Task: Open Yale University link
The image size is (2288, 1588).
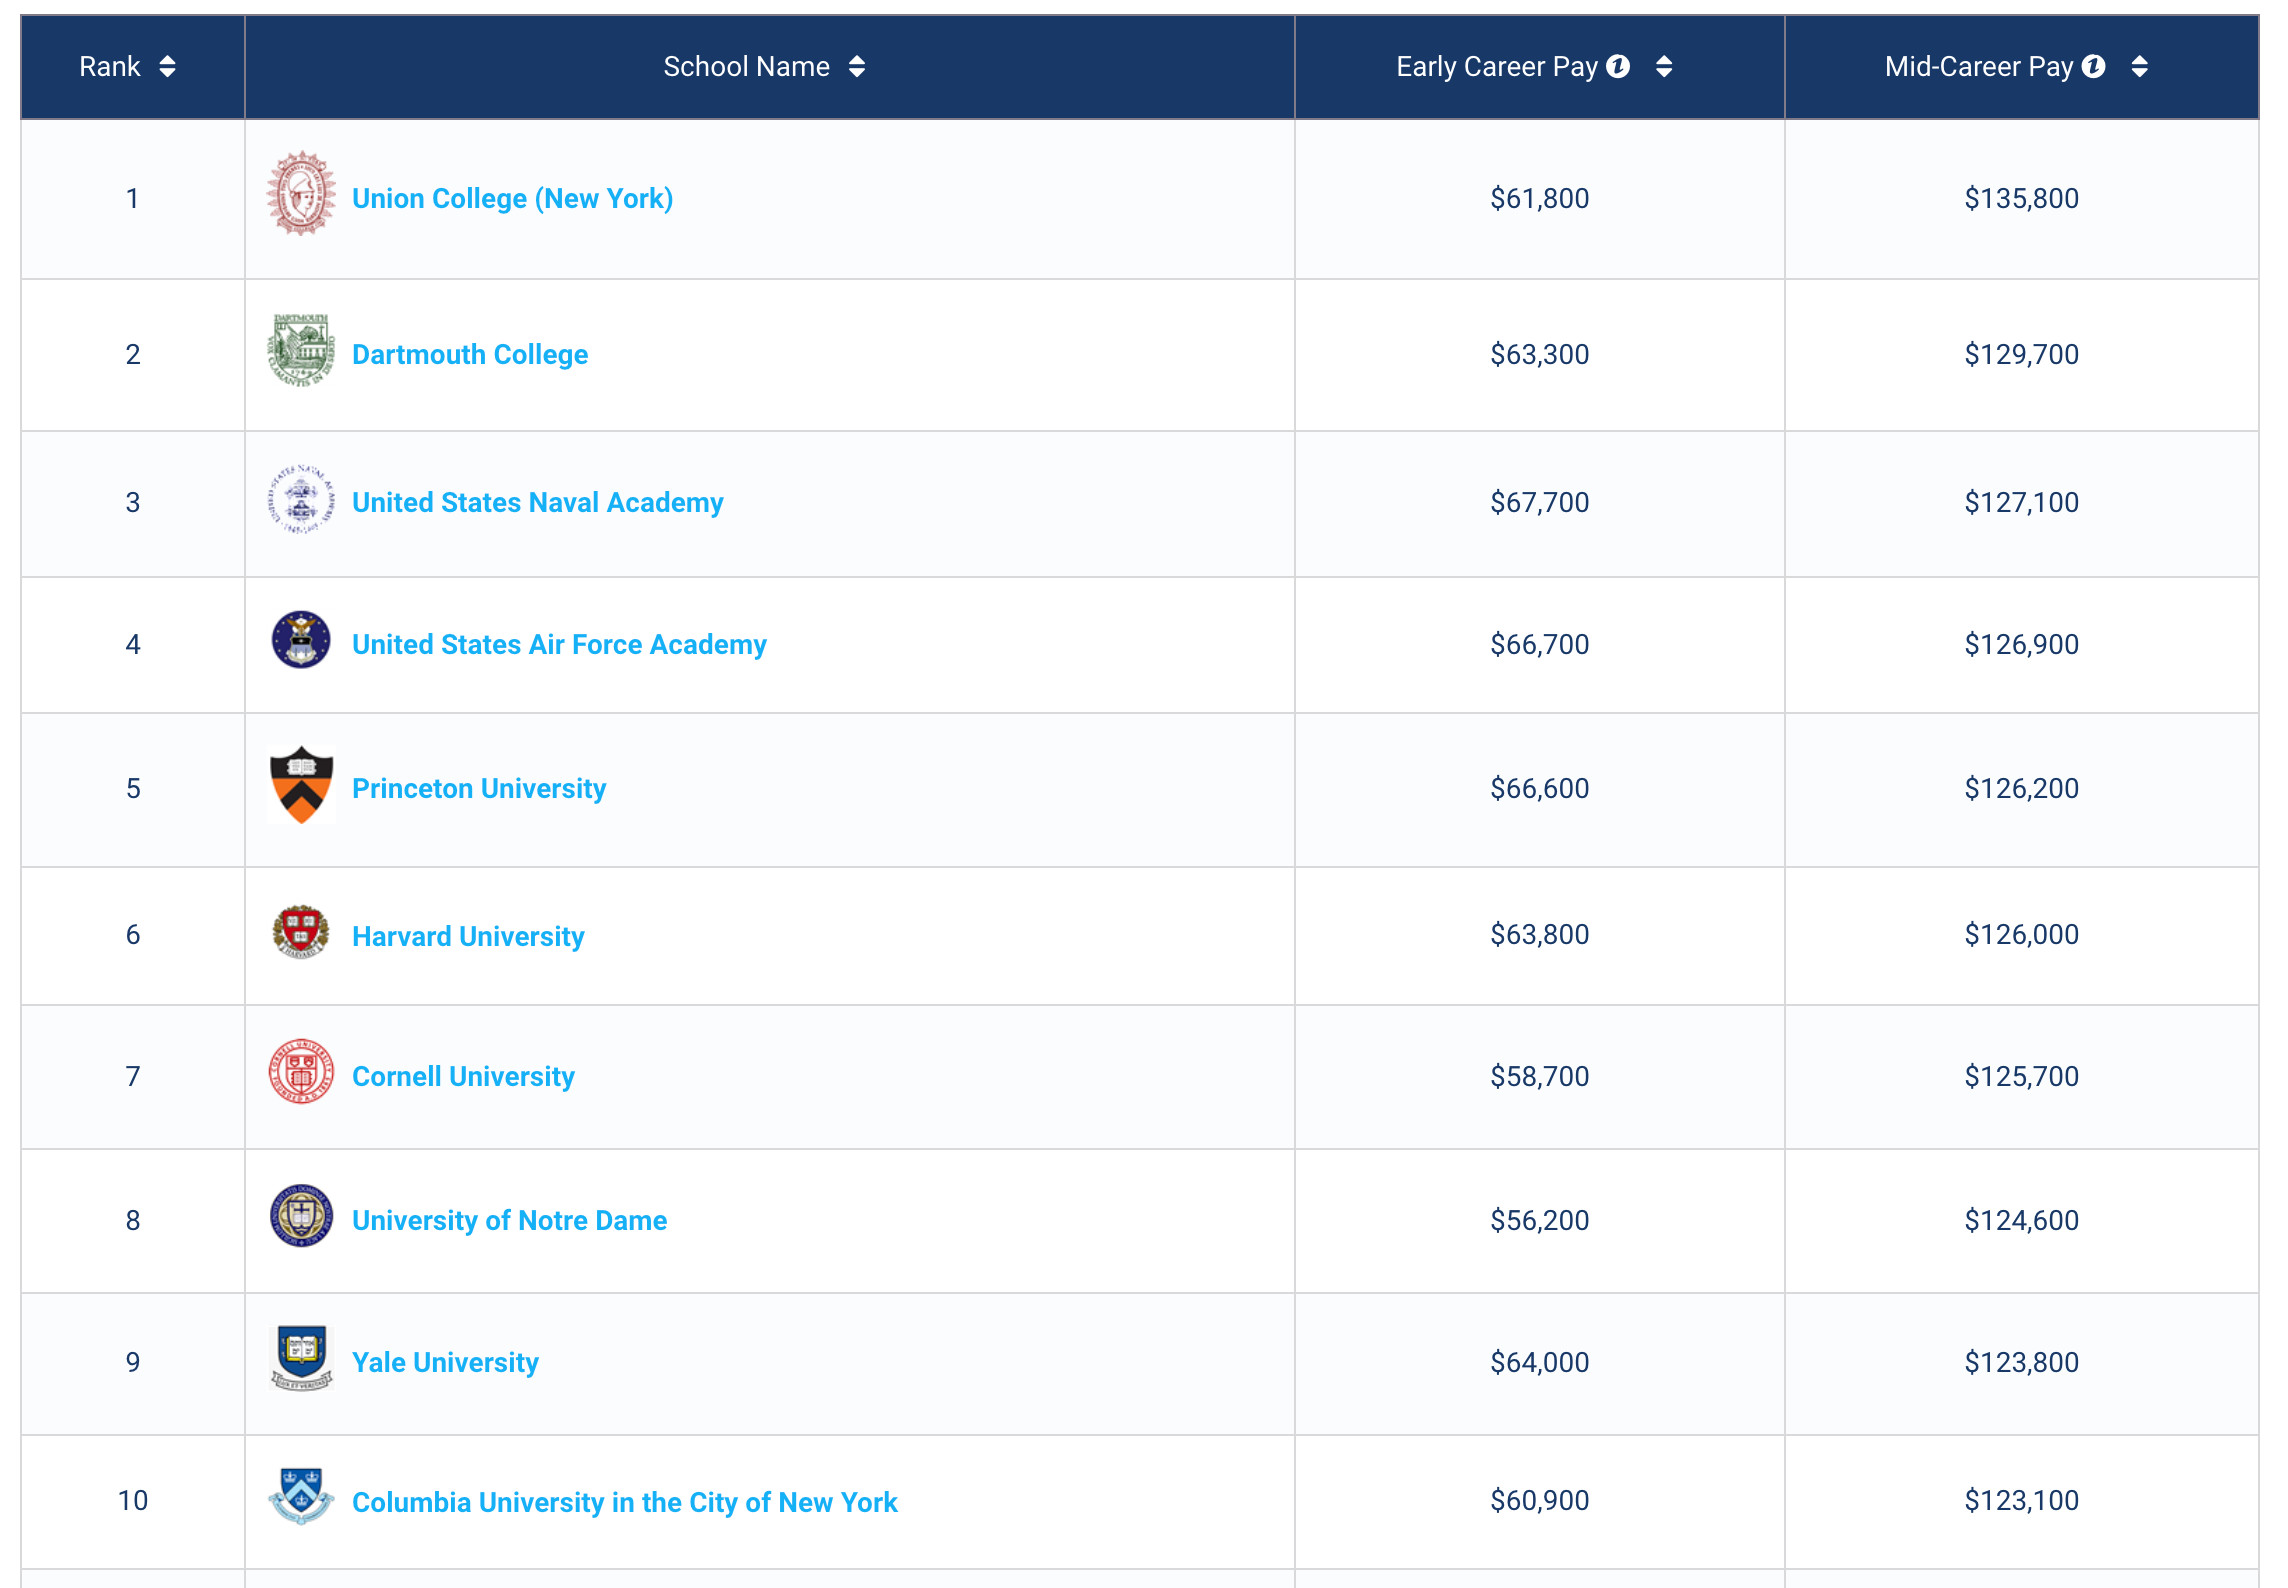Action: pos(445,1363)
